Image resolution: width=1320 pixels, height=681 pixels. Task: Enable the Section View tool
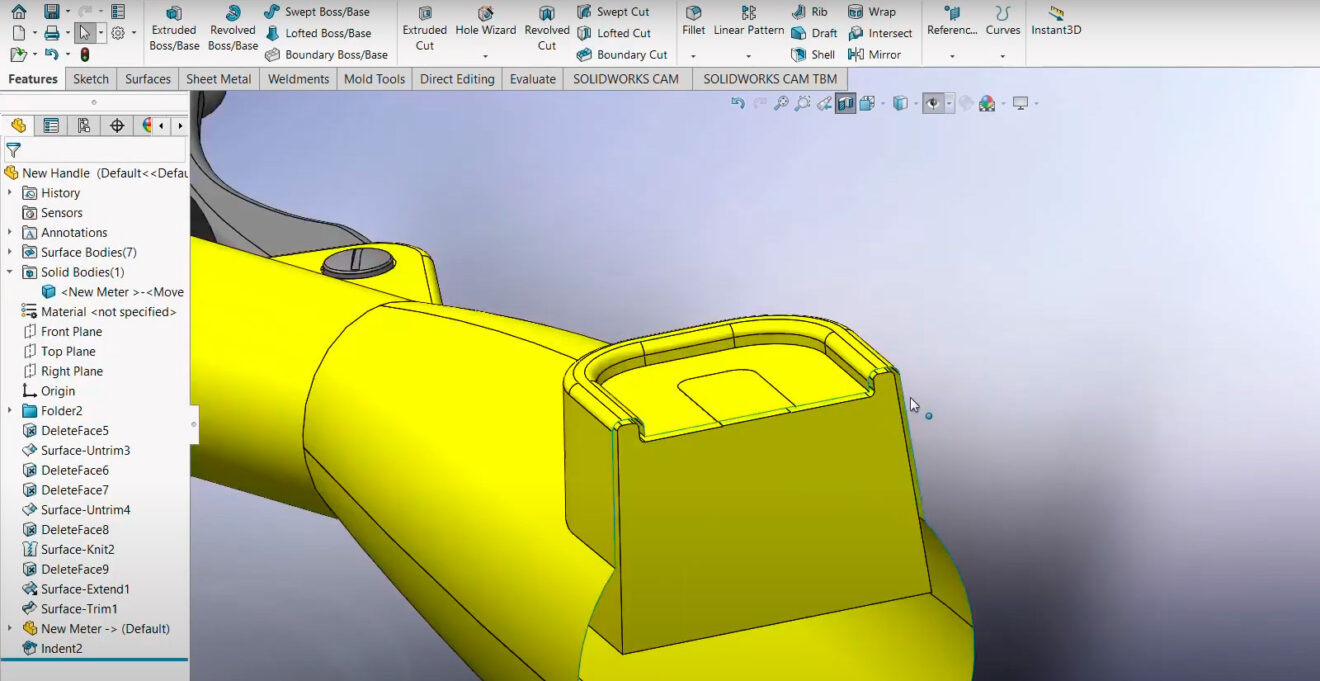pos(843,103)
